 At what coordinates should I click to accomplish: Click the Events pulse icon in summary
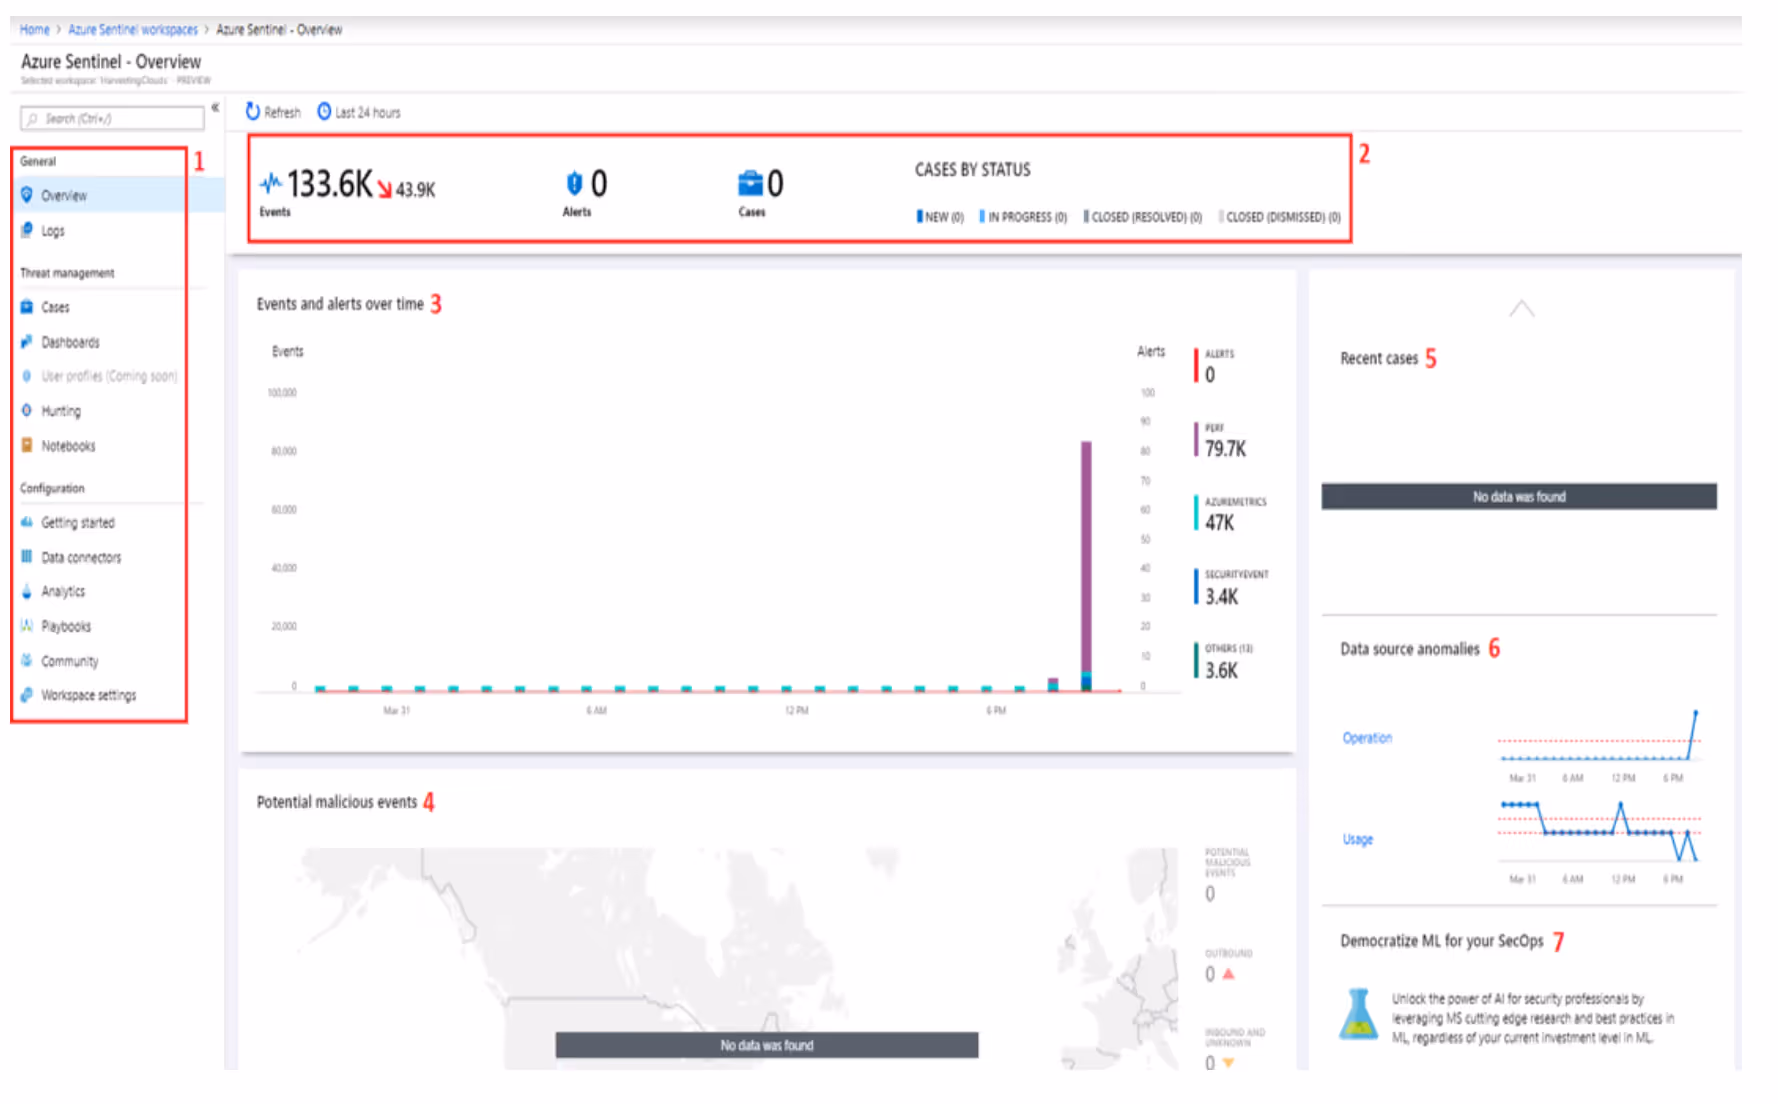tap(271, 184)
